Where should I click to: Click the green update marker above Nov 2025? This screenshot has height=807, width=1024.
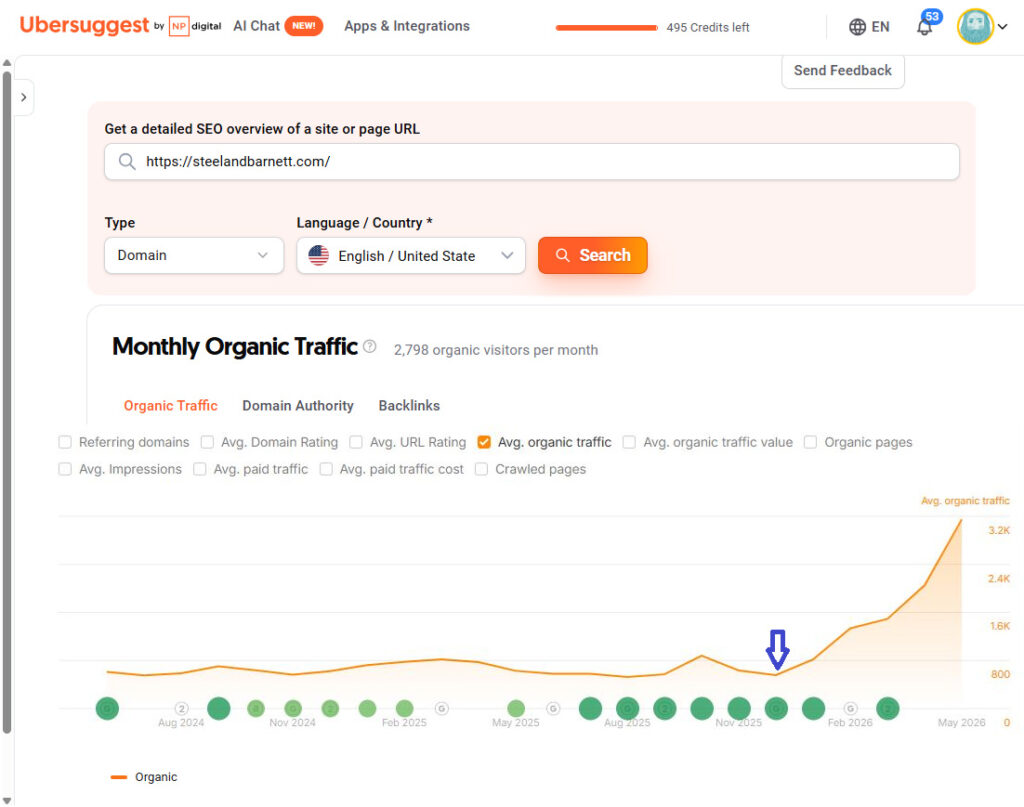pyautogui.click(x=739, y=708)
